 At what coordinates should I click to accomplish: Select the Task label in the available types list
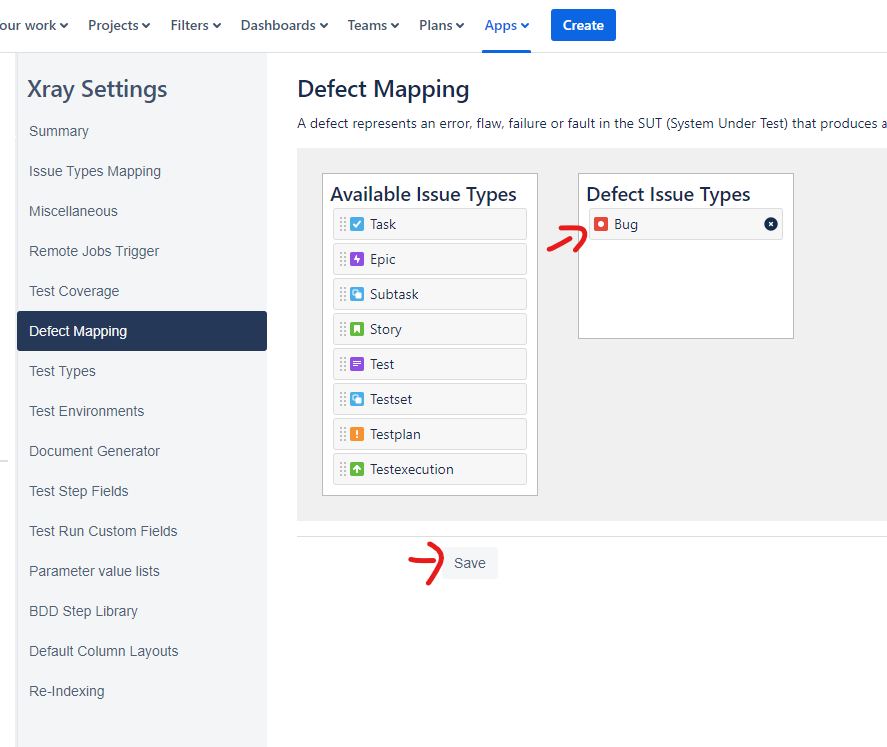click(x=383, y=224)
